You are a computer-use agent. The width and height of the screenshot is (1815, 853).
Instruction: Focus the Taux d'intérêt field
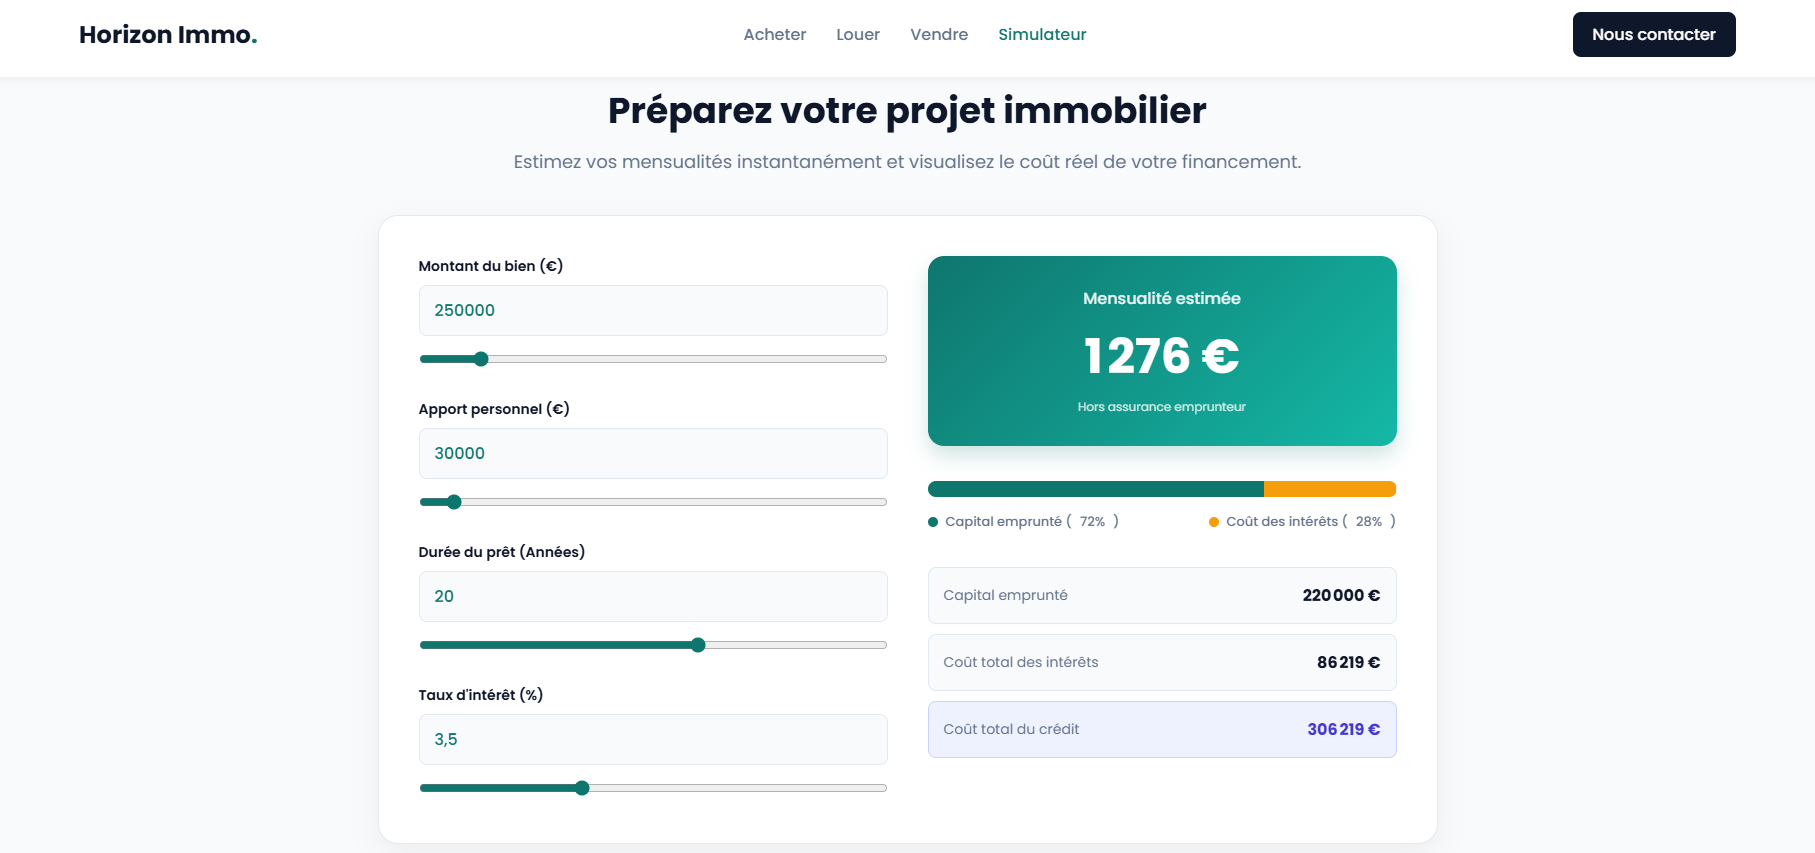point(652,739)
